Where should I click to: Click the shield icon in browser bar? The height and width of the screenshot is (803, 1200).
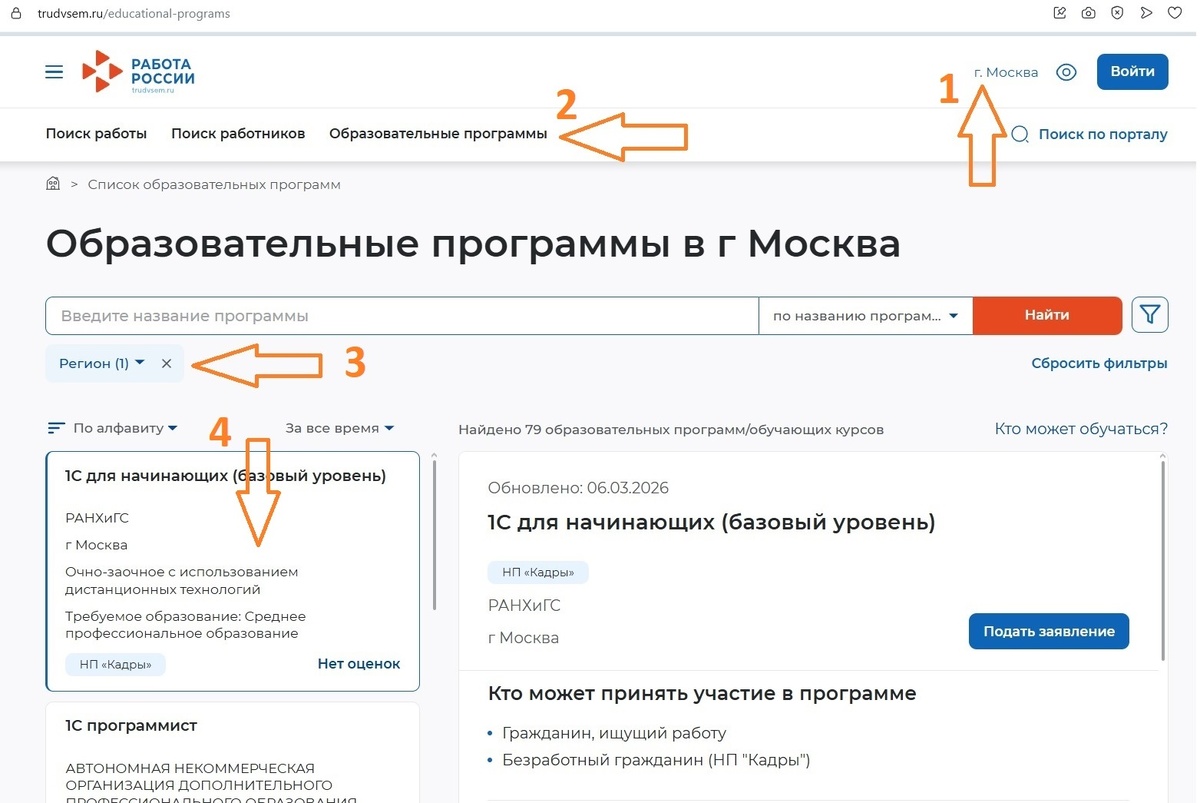(x=1117, y=13)
